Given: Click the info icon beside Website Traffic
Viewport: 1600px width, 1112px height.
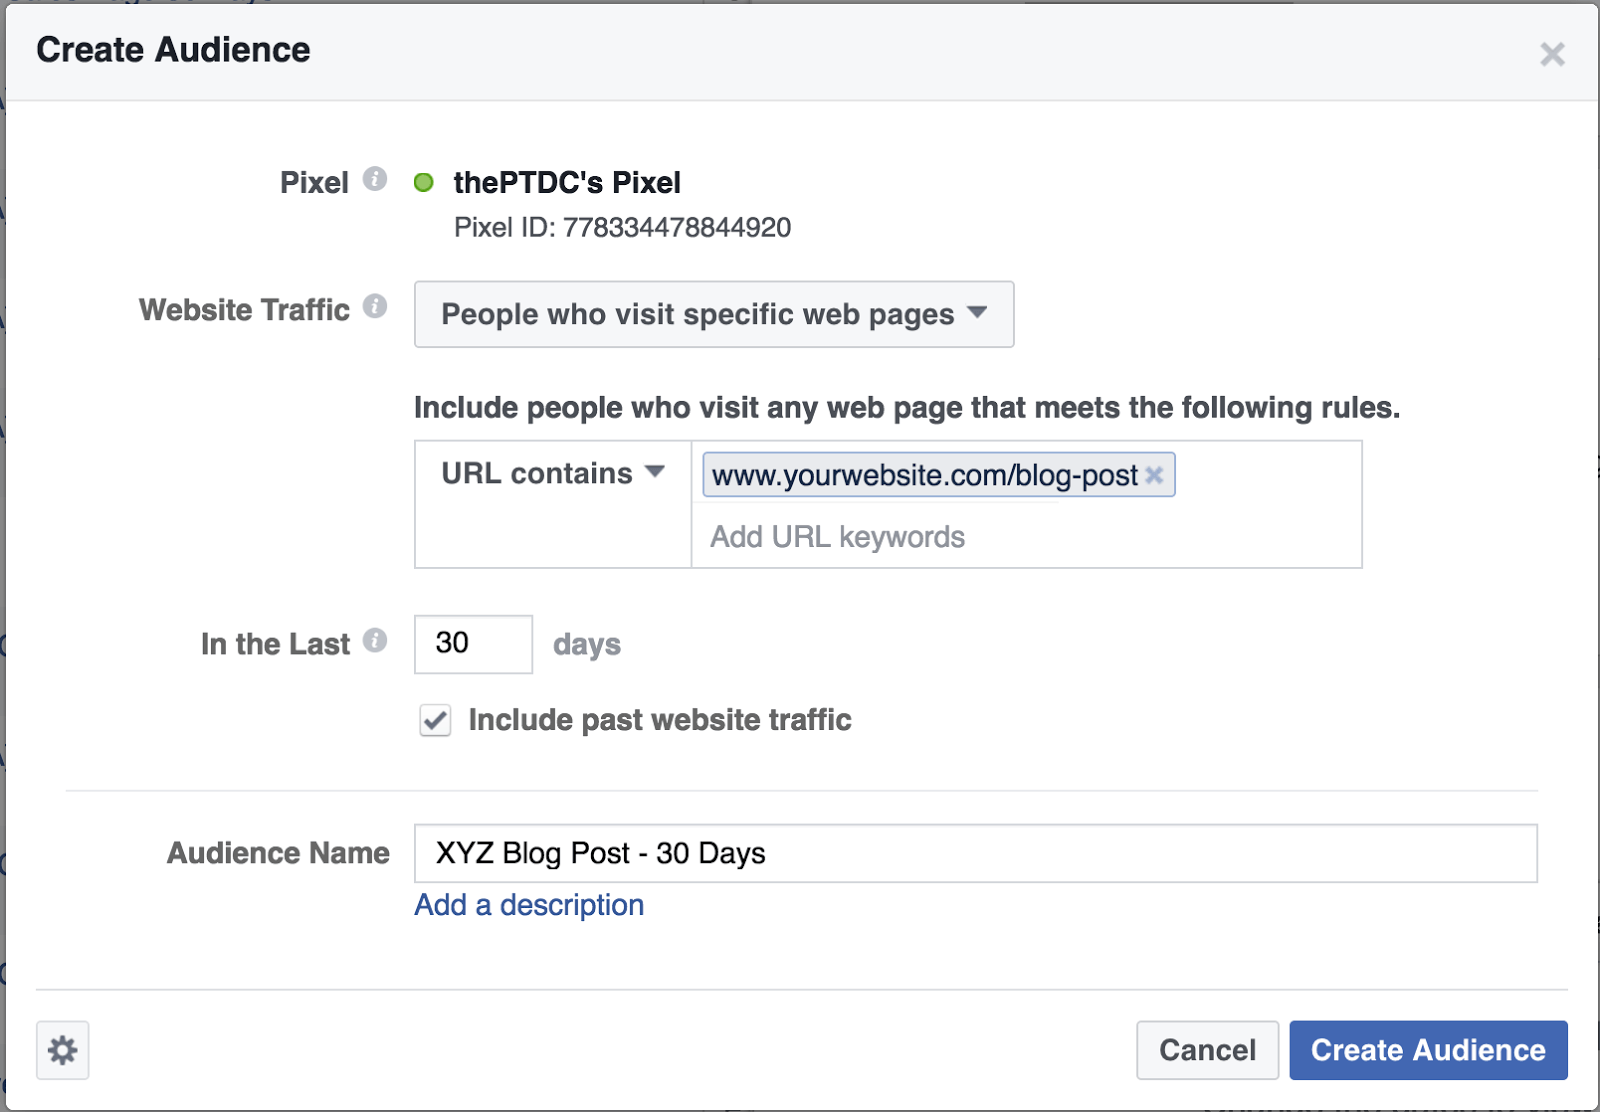Looking at the screenshot, I should tap(375, 306).
